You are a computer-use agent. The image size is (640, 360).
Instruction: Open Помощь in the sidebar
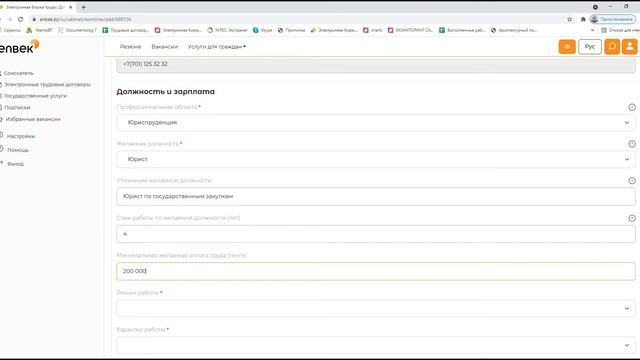point(18,150)
